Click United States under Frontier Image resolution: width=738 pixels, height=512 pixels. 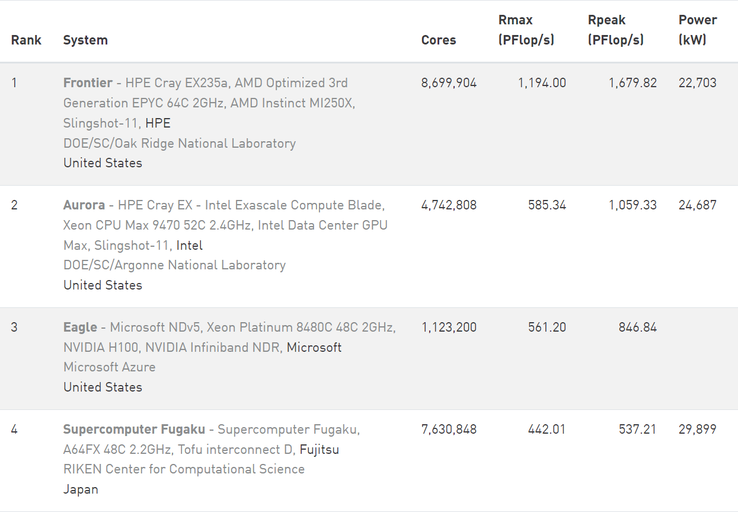pos(103,163)
